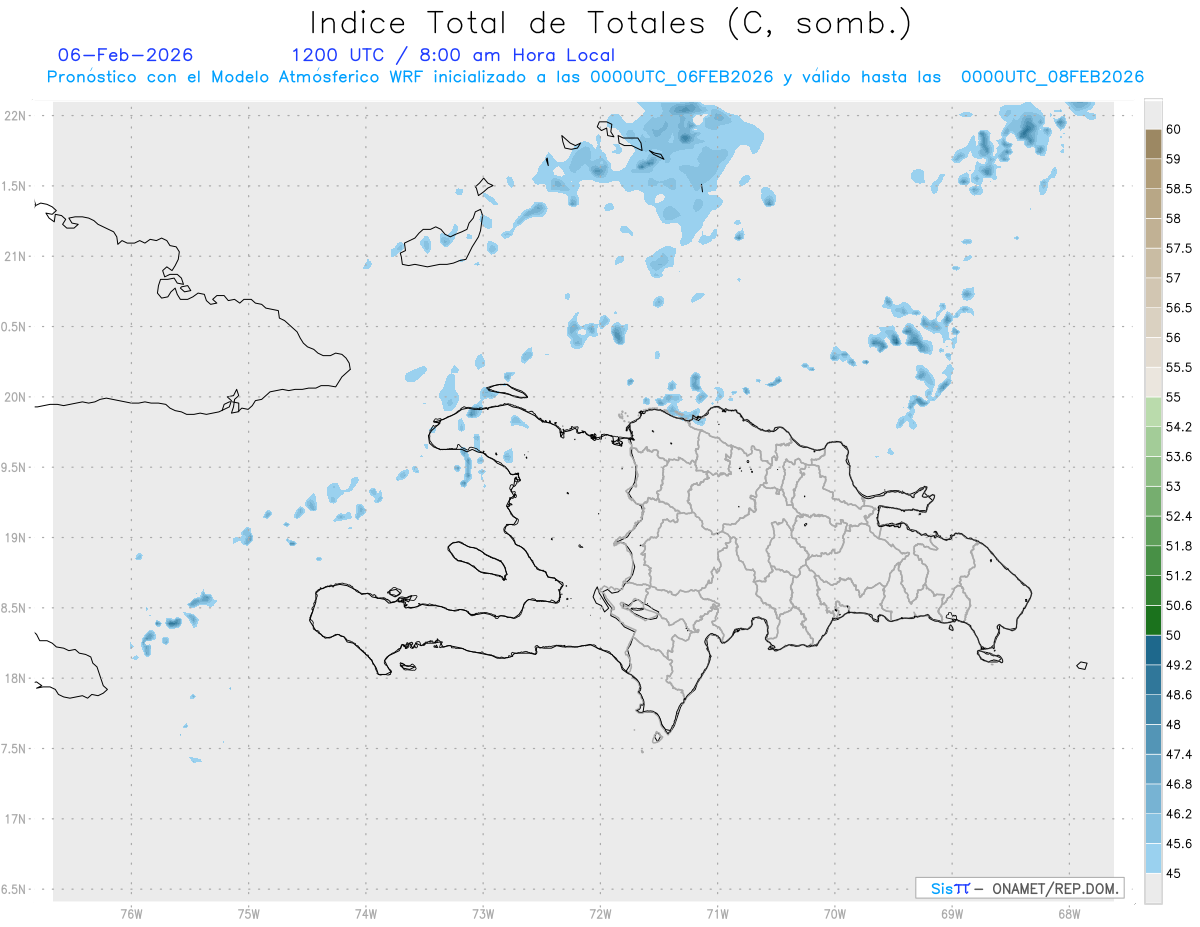Screen dimensions: 1200x927
Task: Click the date label 06-Feb-2026
Action: tap(126, 55)
